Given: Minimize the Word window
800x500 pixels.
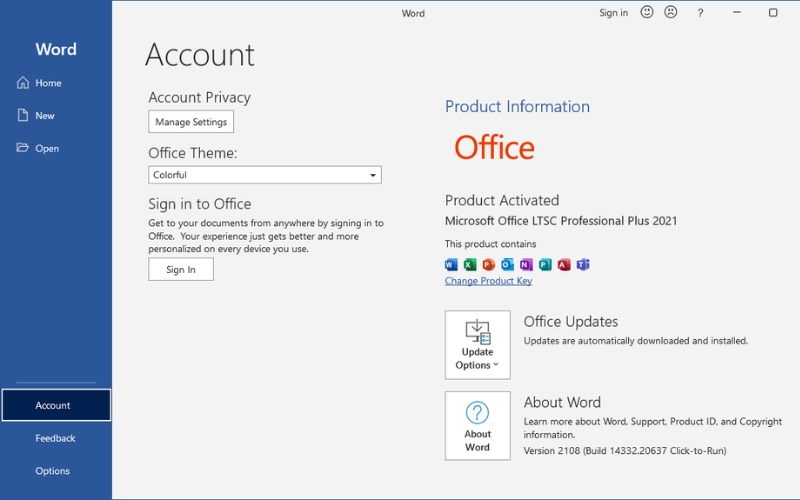Looking at the screenshot, I should coord(737,12).
